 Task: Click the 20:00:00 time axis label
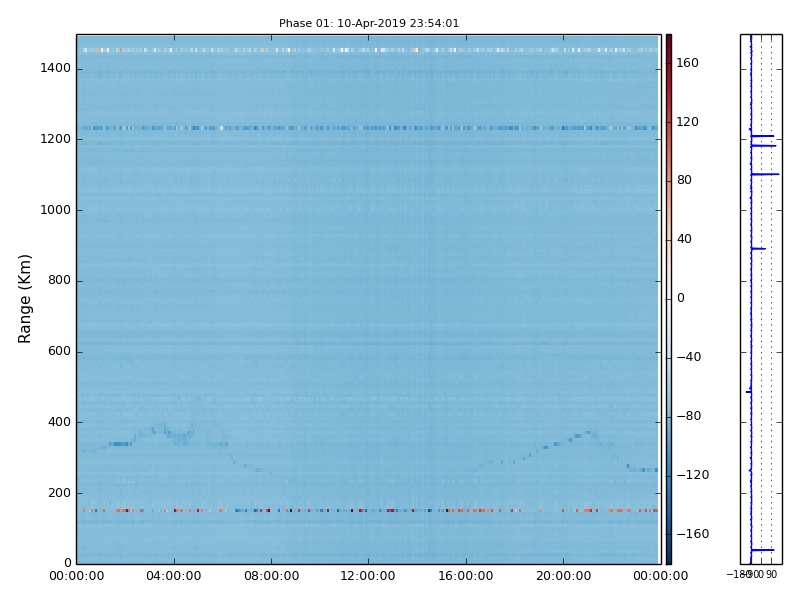(563, 576)
